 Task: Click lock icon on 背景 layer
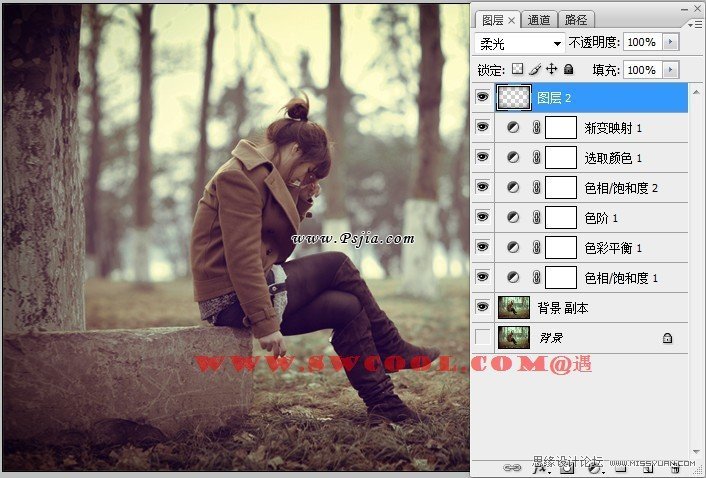click(667, 338)
